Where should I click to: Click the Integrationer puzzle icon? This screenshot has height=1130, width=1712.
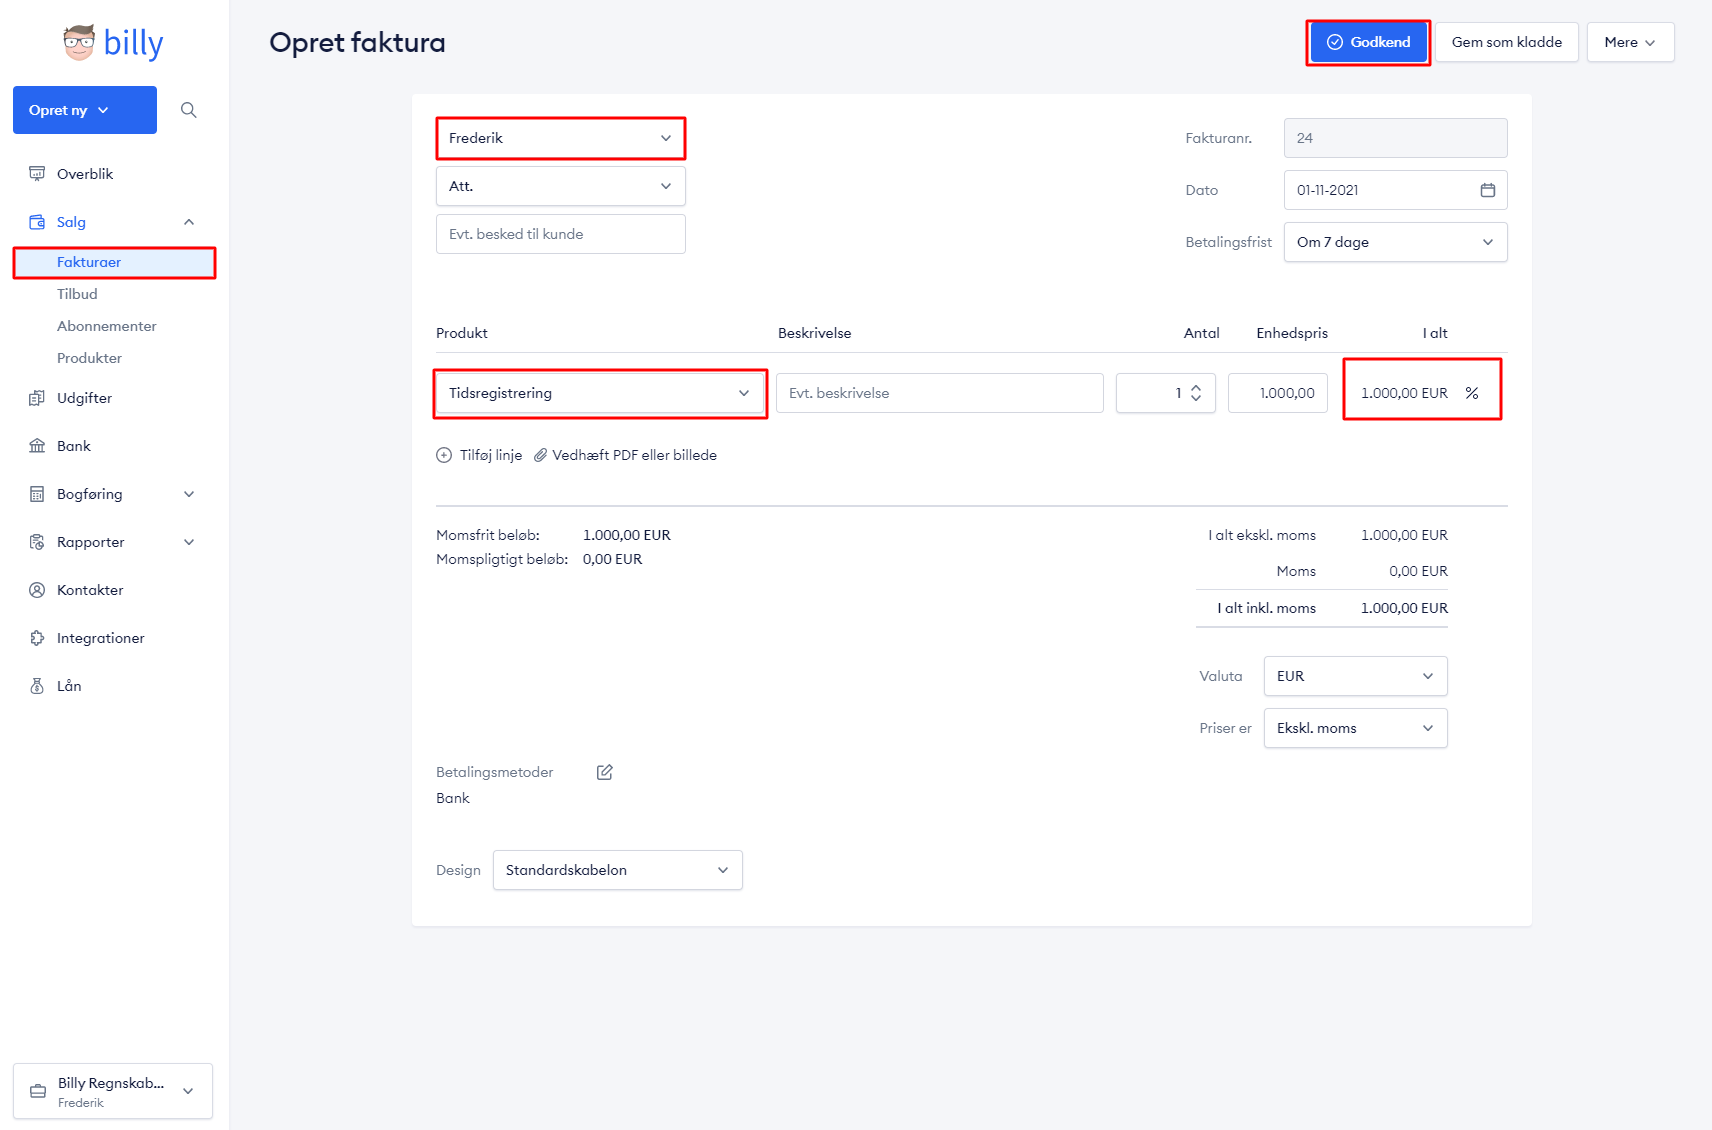[37, 638]
